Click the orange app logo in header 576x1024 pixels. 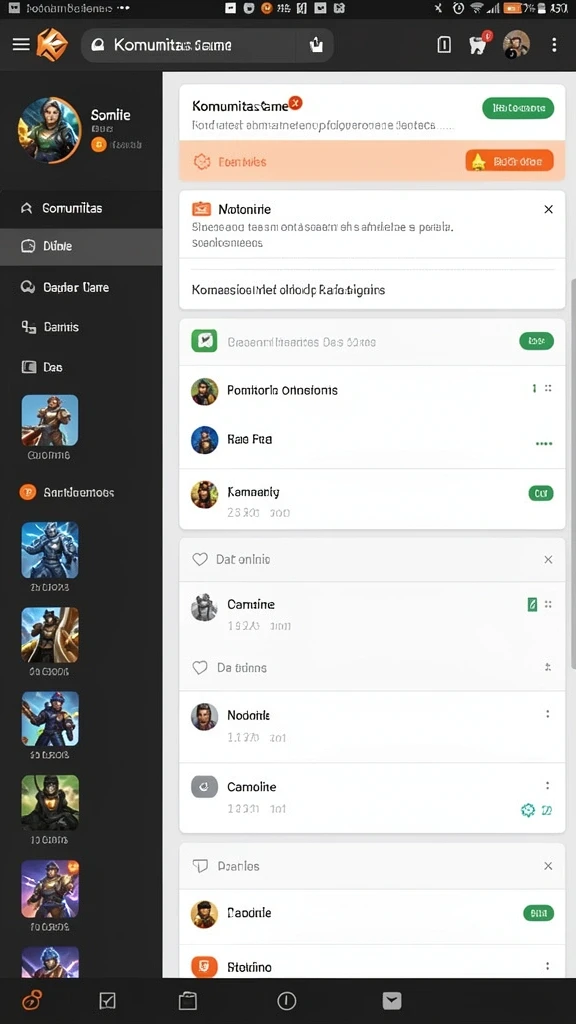coord(52,44)
